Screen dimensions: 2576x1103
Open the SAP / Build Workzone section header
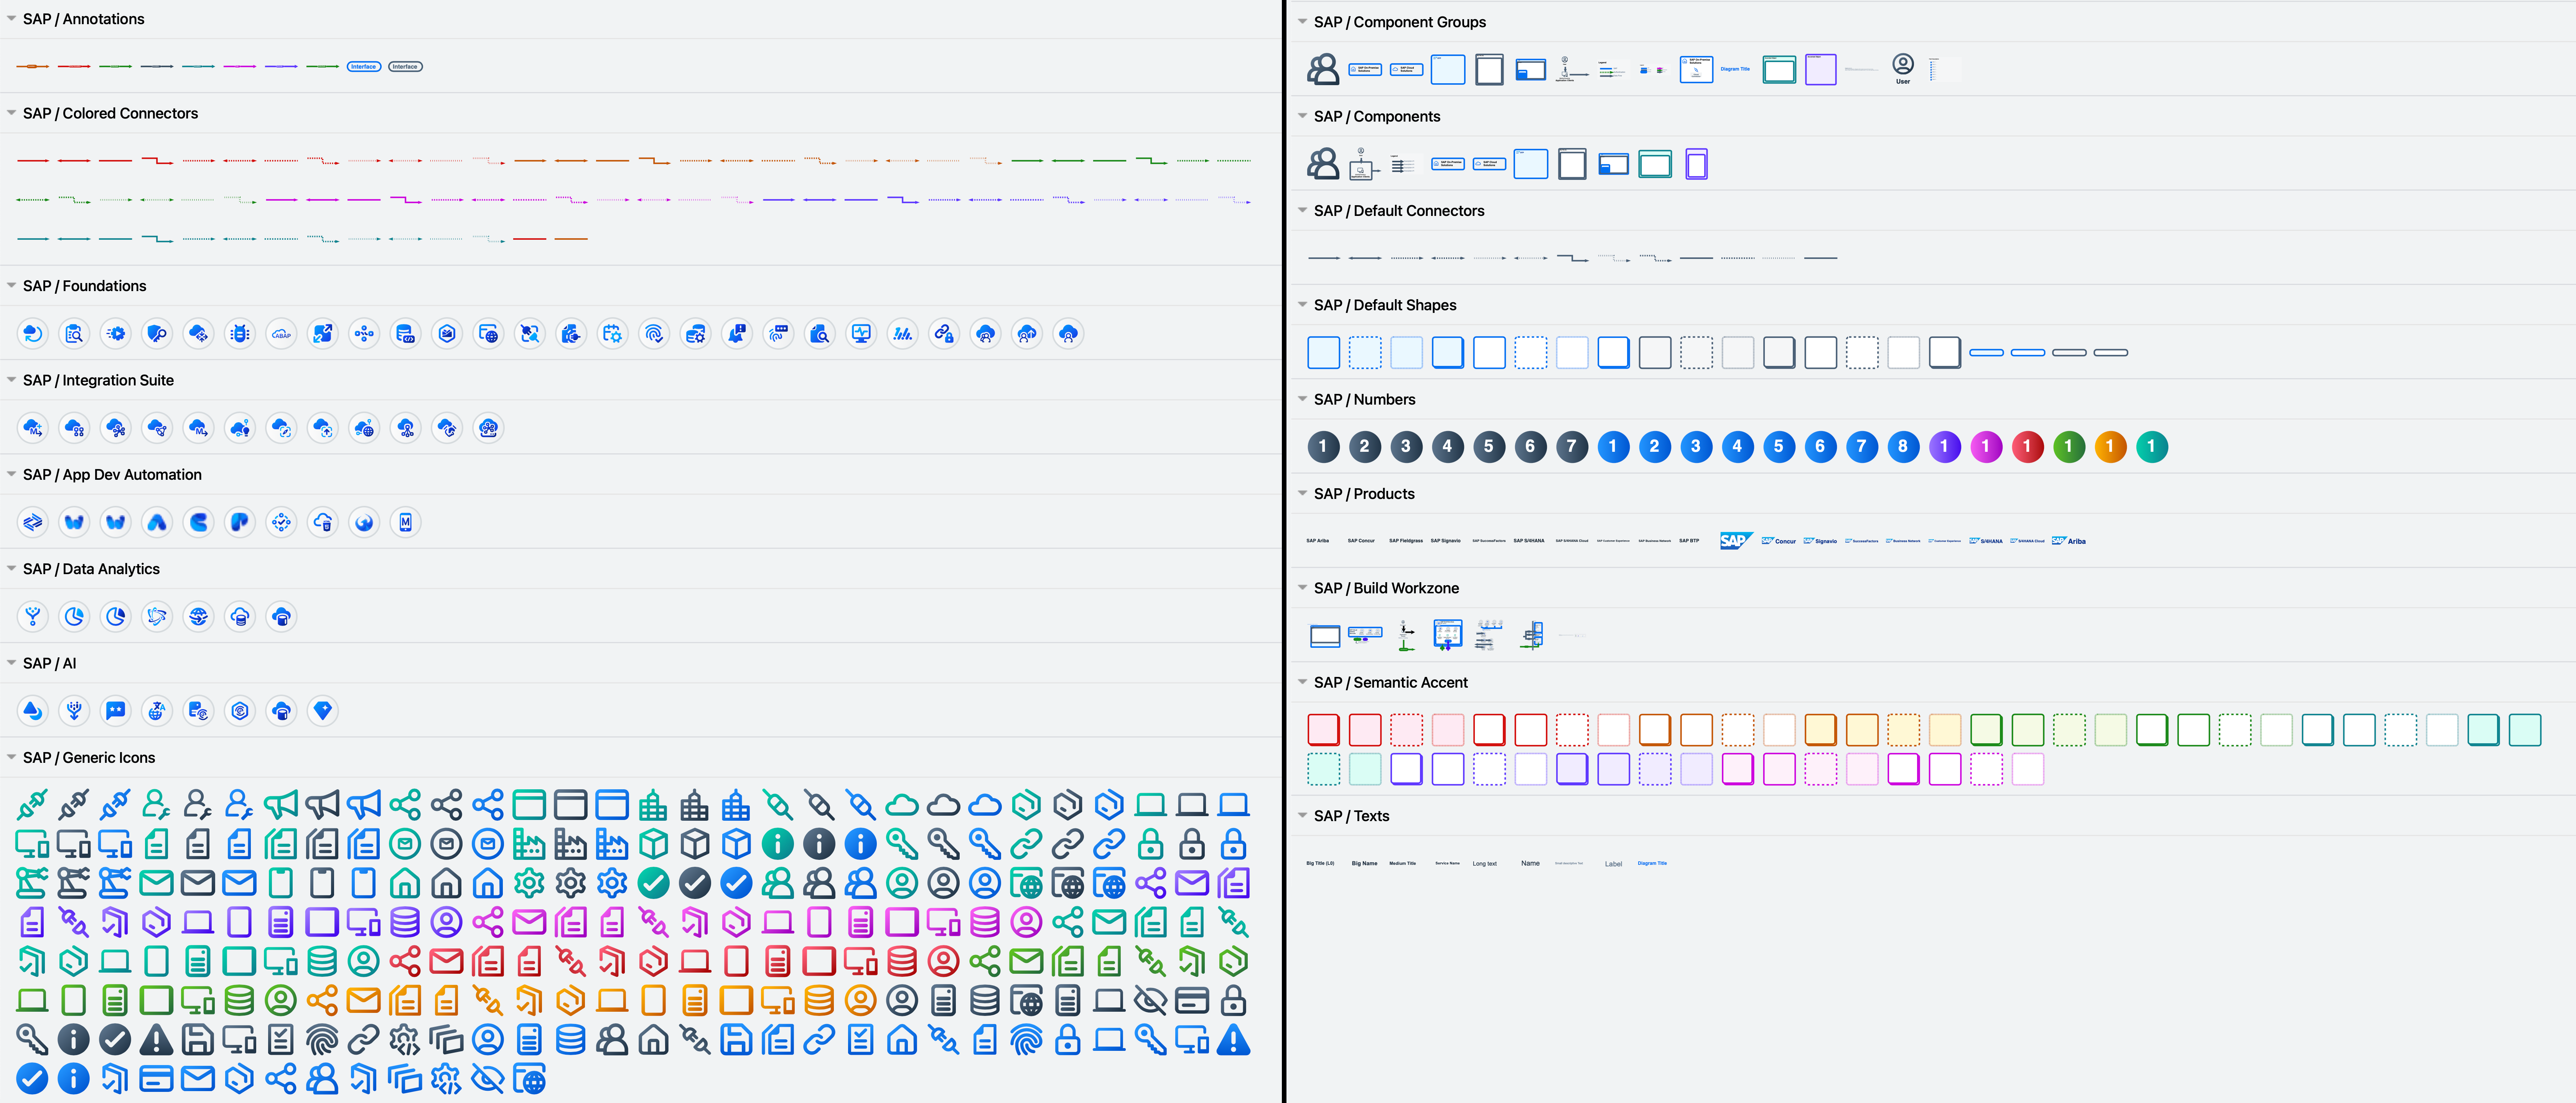(x=1303, y=587)
